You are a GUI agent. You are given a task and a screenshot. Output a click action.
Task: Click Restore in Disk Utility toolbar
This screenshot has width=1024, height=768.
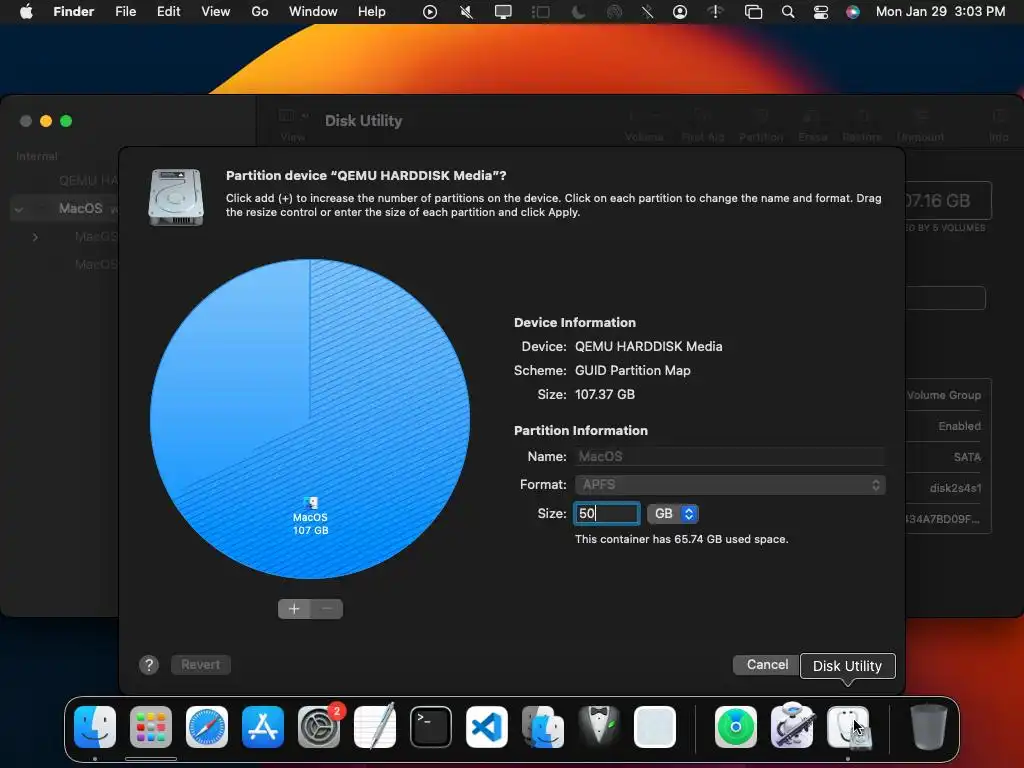pos(862,126)
